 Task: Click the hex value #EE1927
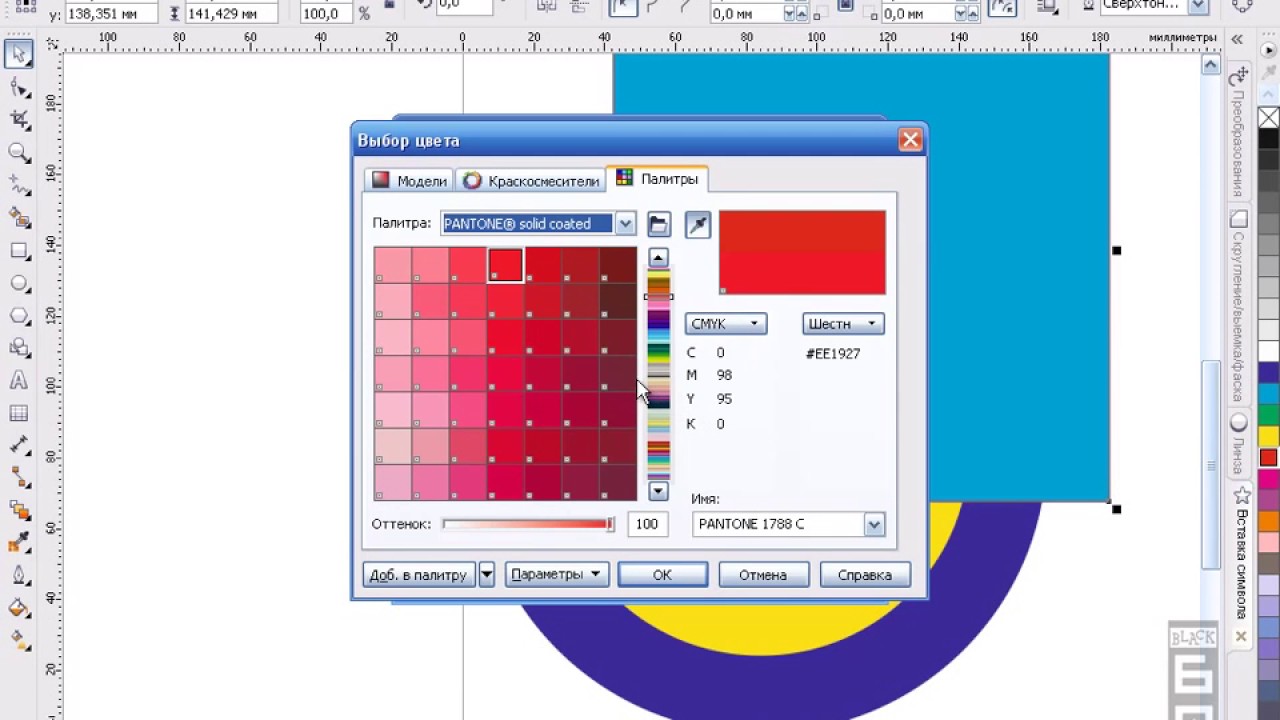pos(833,354)
